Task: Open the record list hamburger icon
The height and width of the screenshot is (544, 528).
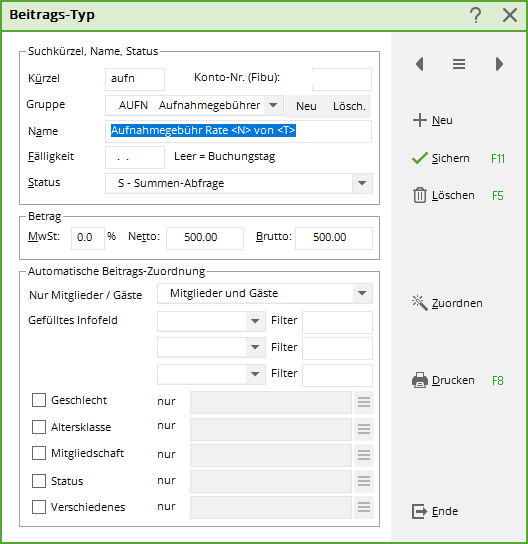Action: (x=459, y=64)
